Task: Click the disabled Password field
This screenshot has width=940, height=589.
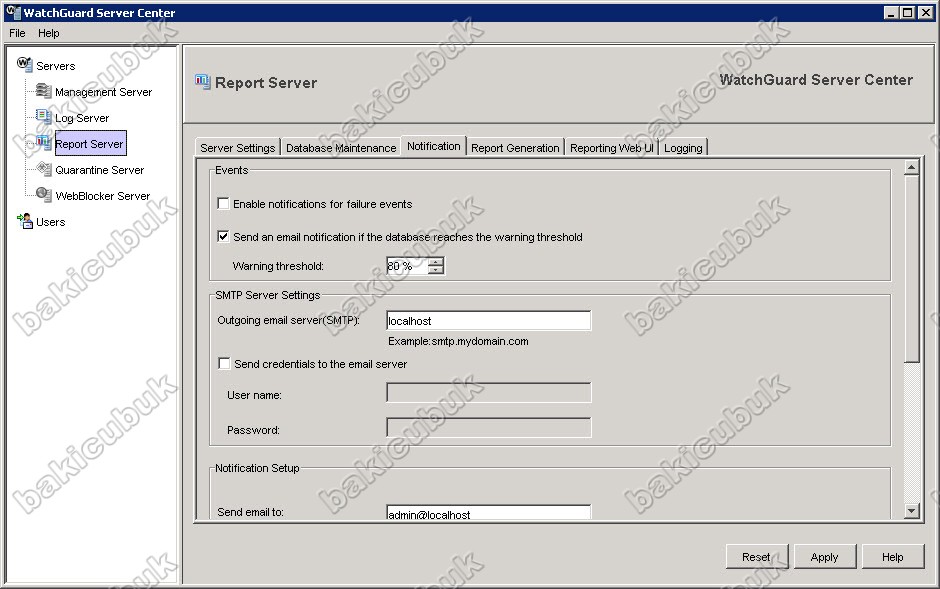Action: [489, 427]
